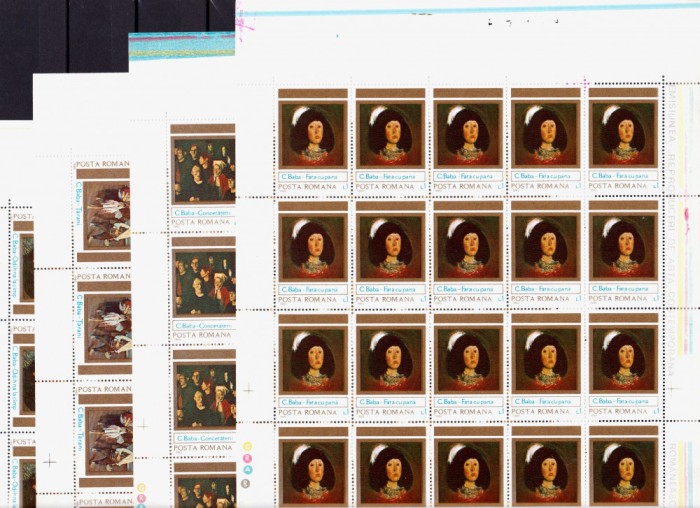The image size is (700, 508).
Task: Click the registration cross on the leftmost sheet
Action: click(49, 461)
